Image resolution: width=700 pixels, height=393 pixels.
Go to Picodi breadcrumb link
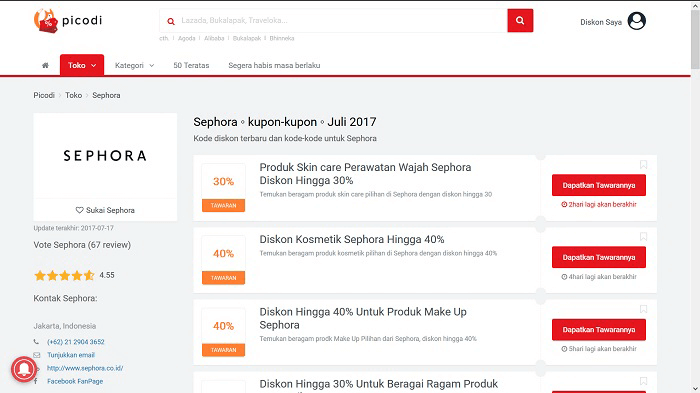coord(44,95)
